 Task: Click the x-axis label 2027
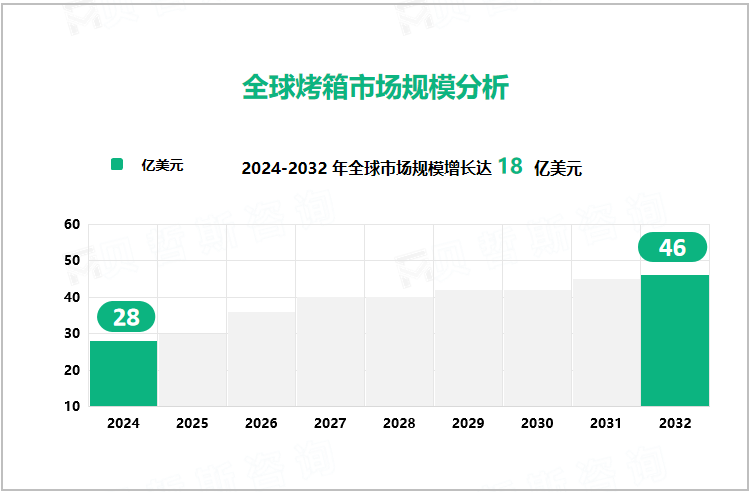pos(330,423)
